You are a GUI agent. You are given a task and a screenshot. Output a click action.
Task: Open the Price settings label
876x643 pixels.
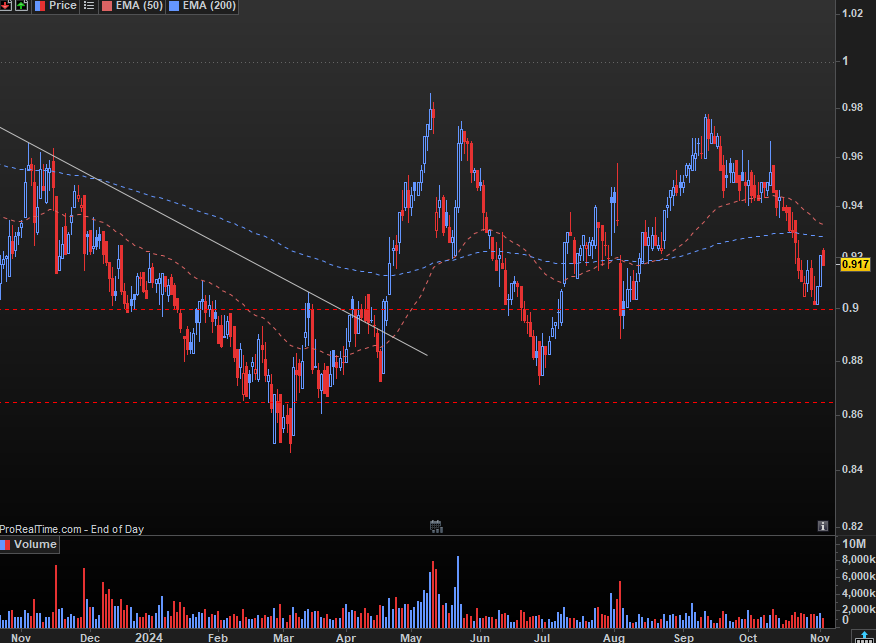coord(63,6)
